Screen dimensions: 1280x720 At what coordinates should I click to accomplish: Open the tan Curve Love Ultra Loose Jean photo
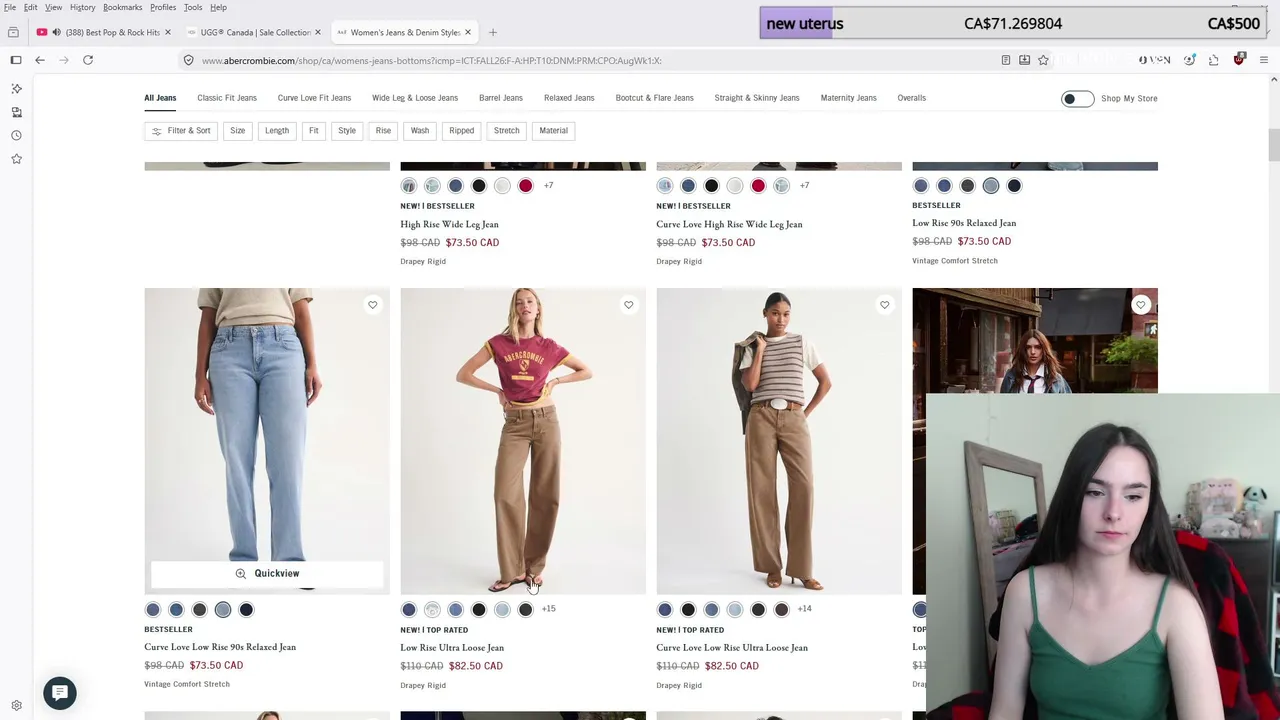pos(779,441)
